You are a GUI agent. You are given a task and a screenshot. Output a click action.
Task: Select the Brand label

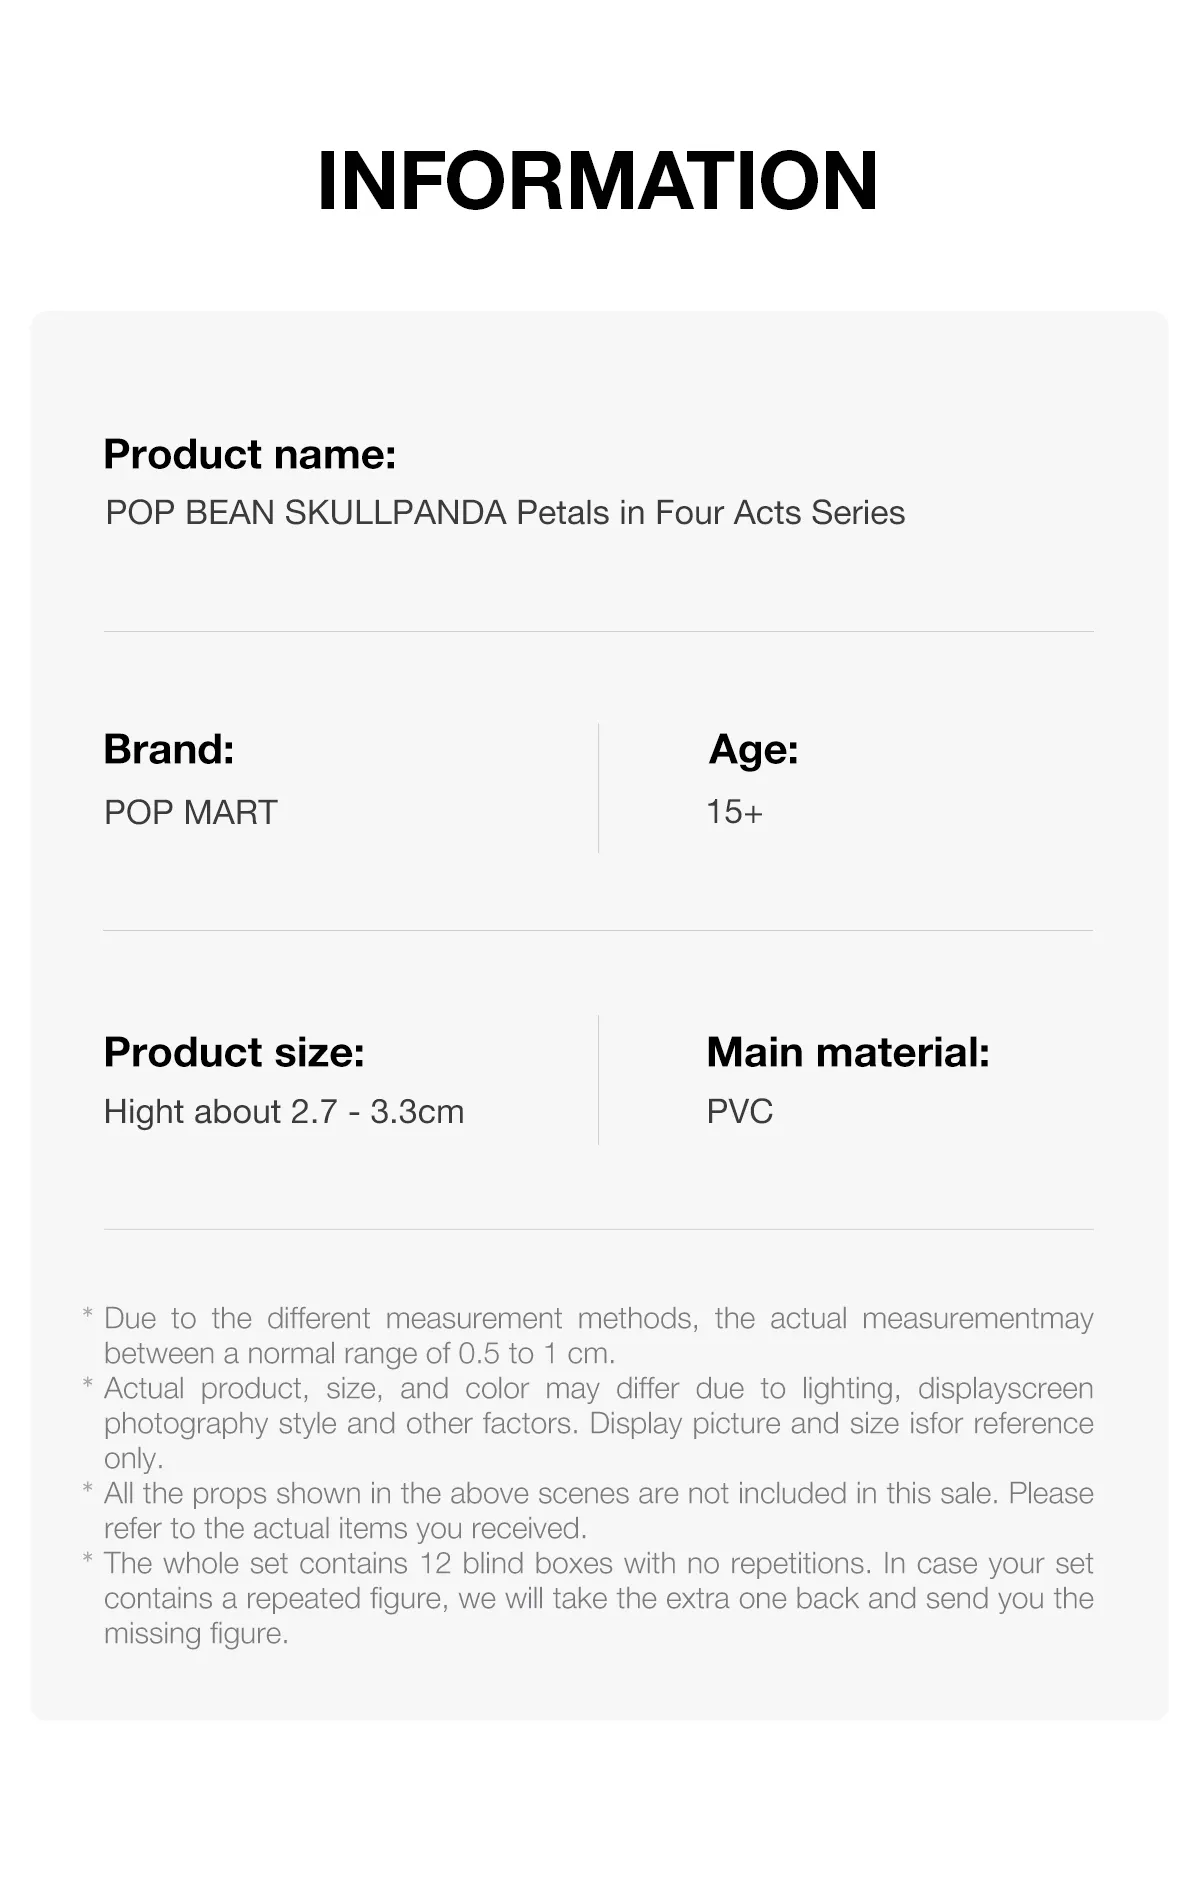pyautogui.click(x=169, y=749)
